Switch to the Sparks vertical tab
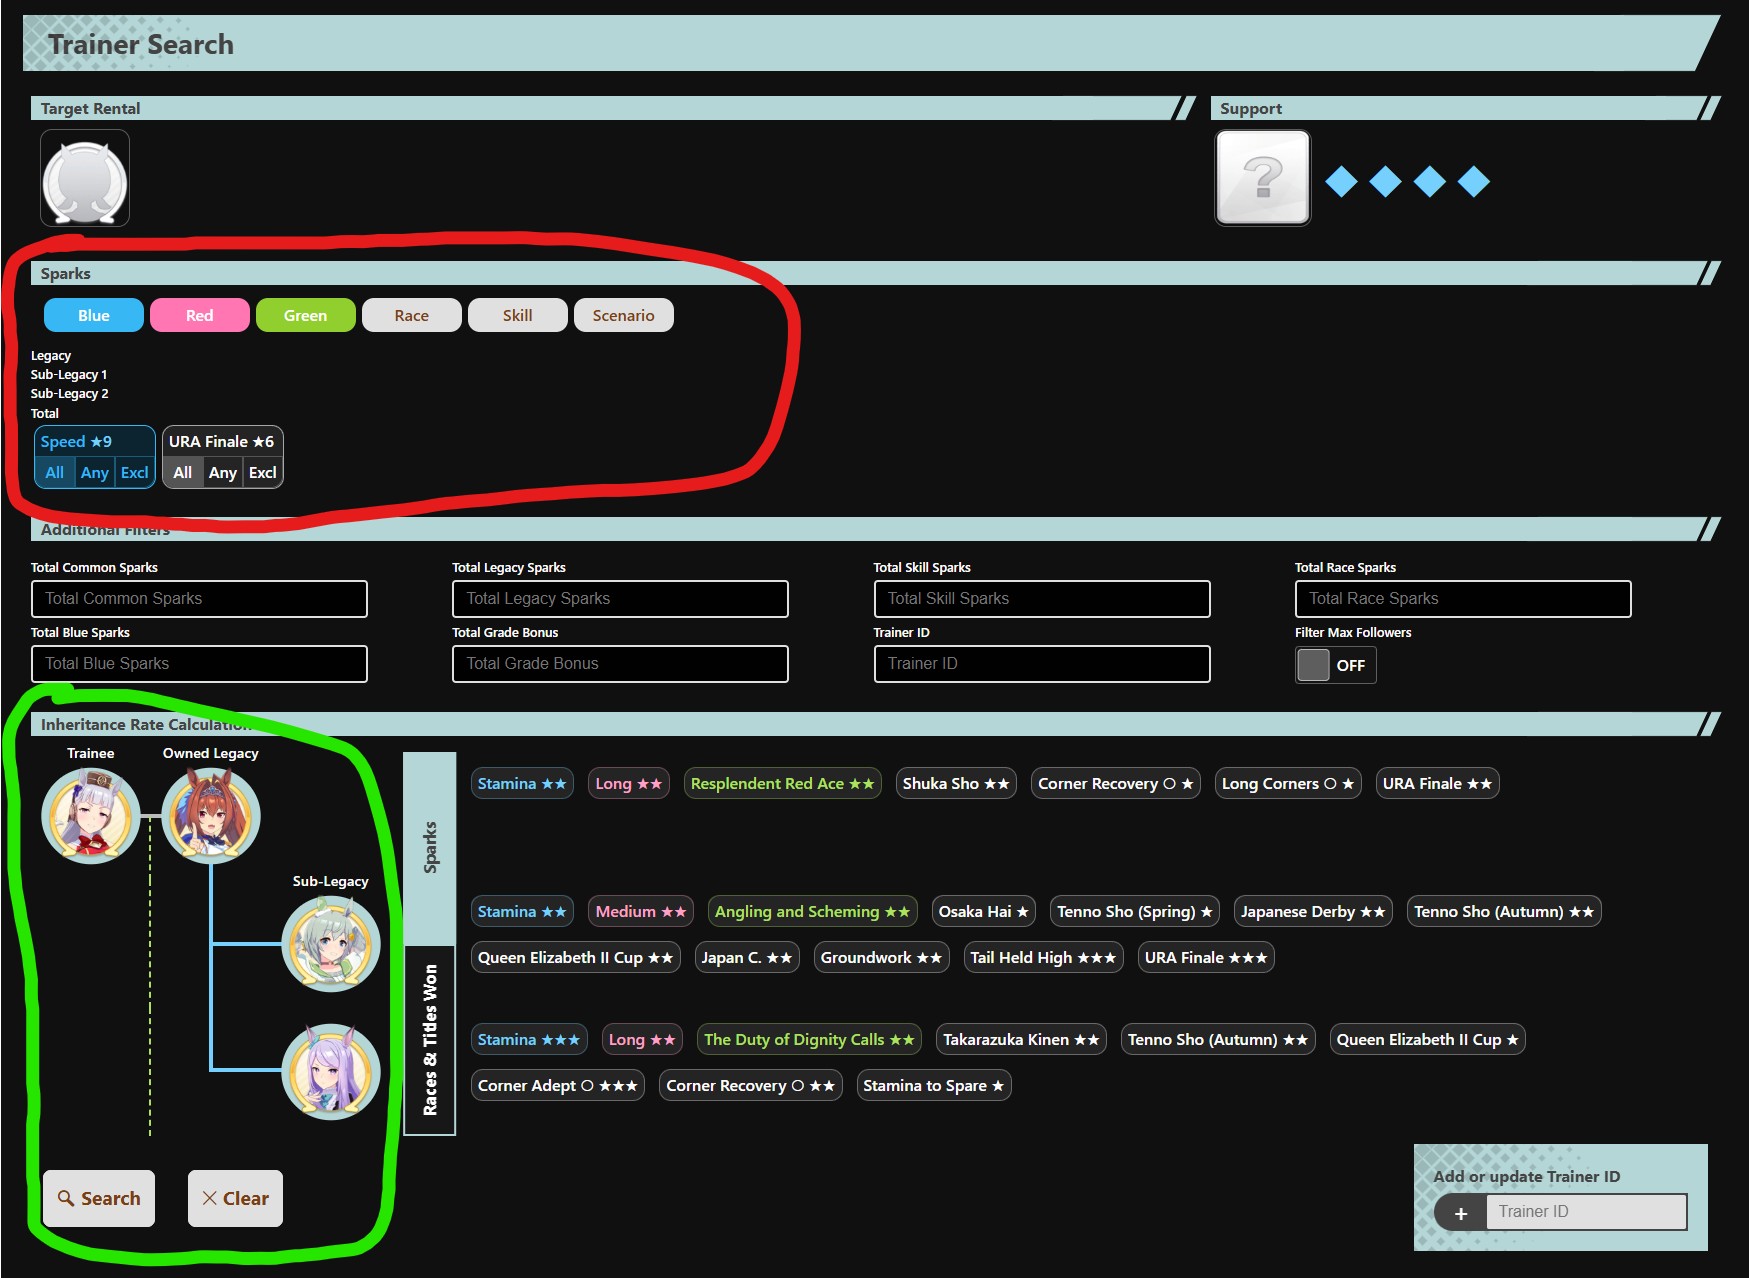The height and width of the screenshot is (1278, 1749). 430,847
